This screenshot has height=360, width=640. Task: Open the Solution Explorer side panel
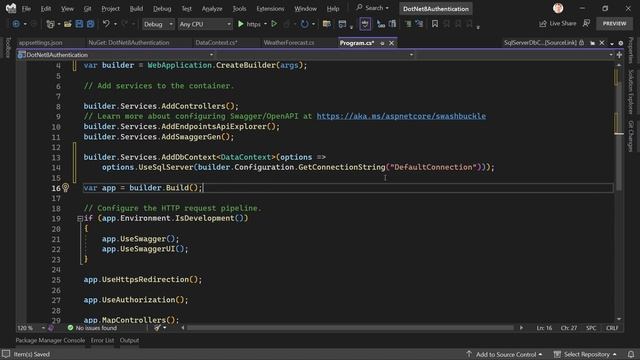click(x=631, y=92)
